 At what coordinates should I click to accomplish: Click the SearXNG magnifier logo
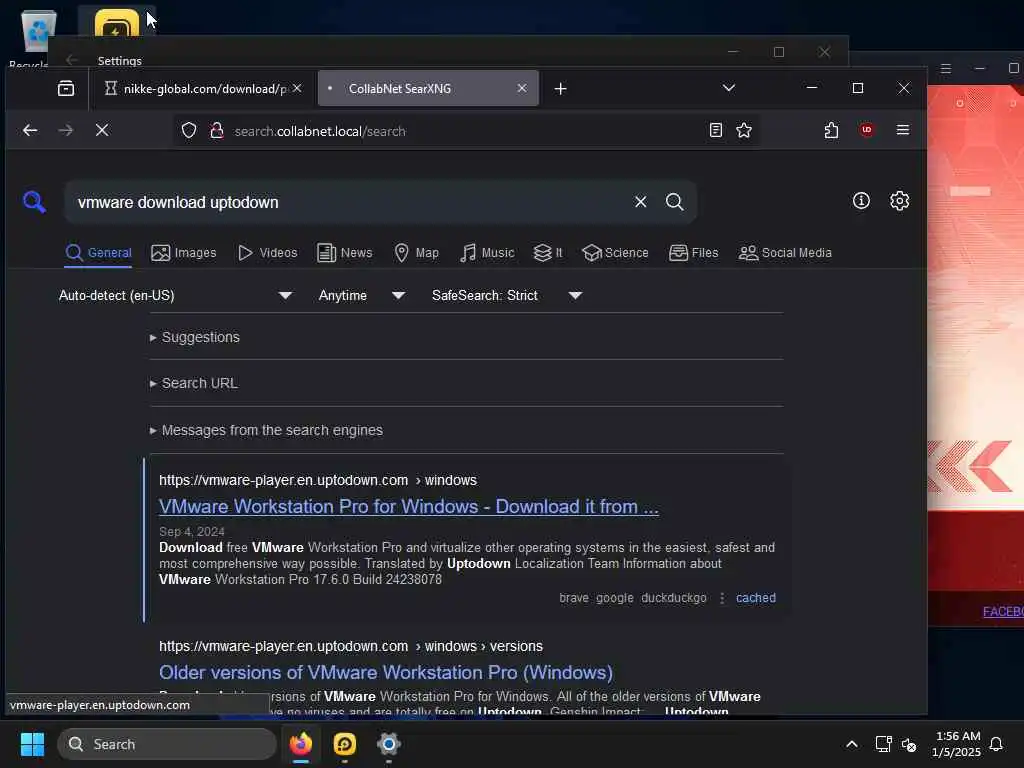coord(35,202)
